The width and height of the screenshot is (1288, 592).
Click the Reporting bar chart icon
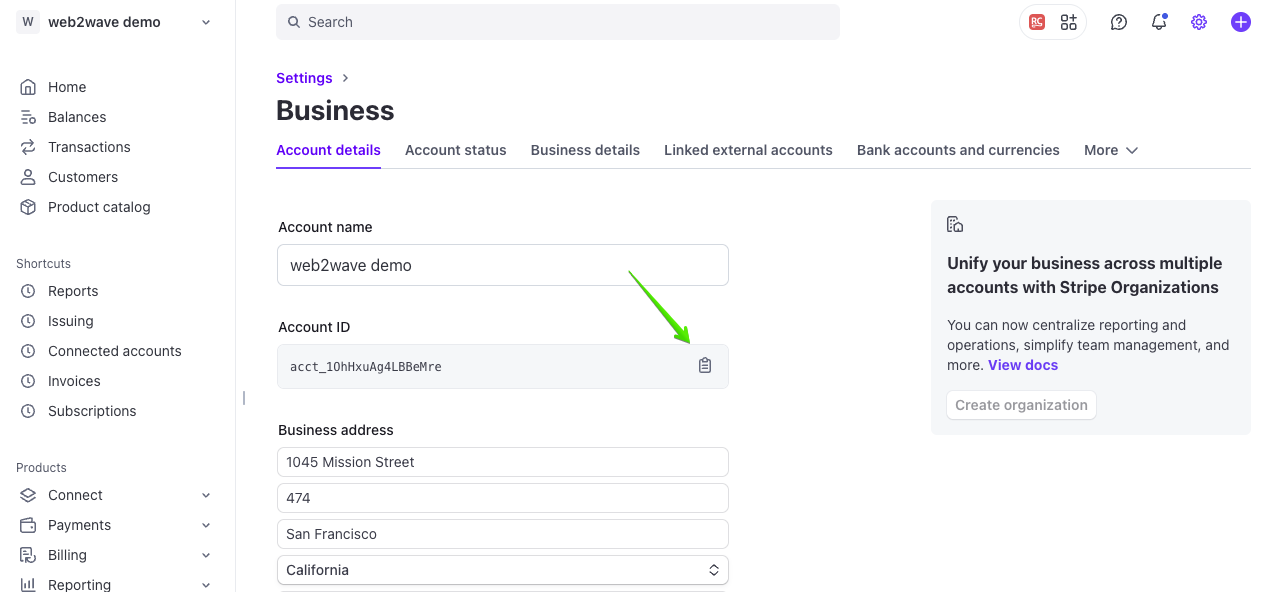point(28,585)
